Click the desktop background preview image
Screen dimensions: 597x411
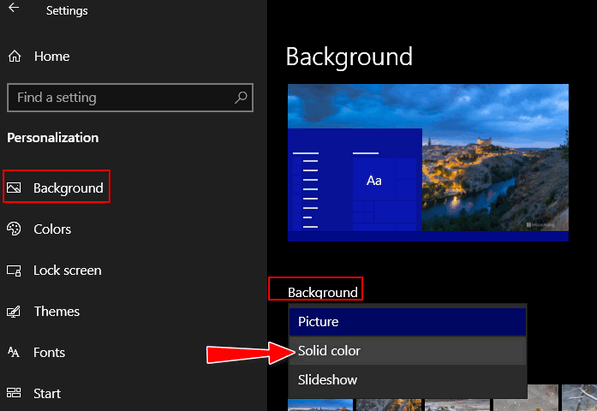coord(428,163)
